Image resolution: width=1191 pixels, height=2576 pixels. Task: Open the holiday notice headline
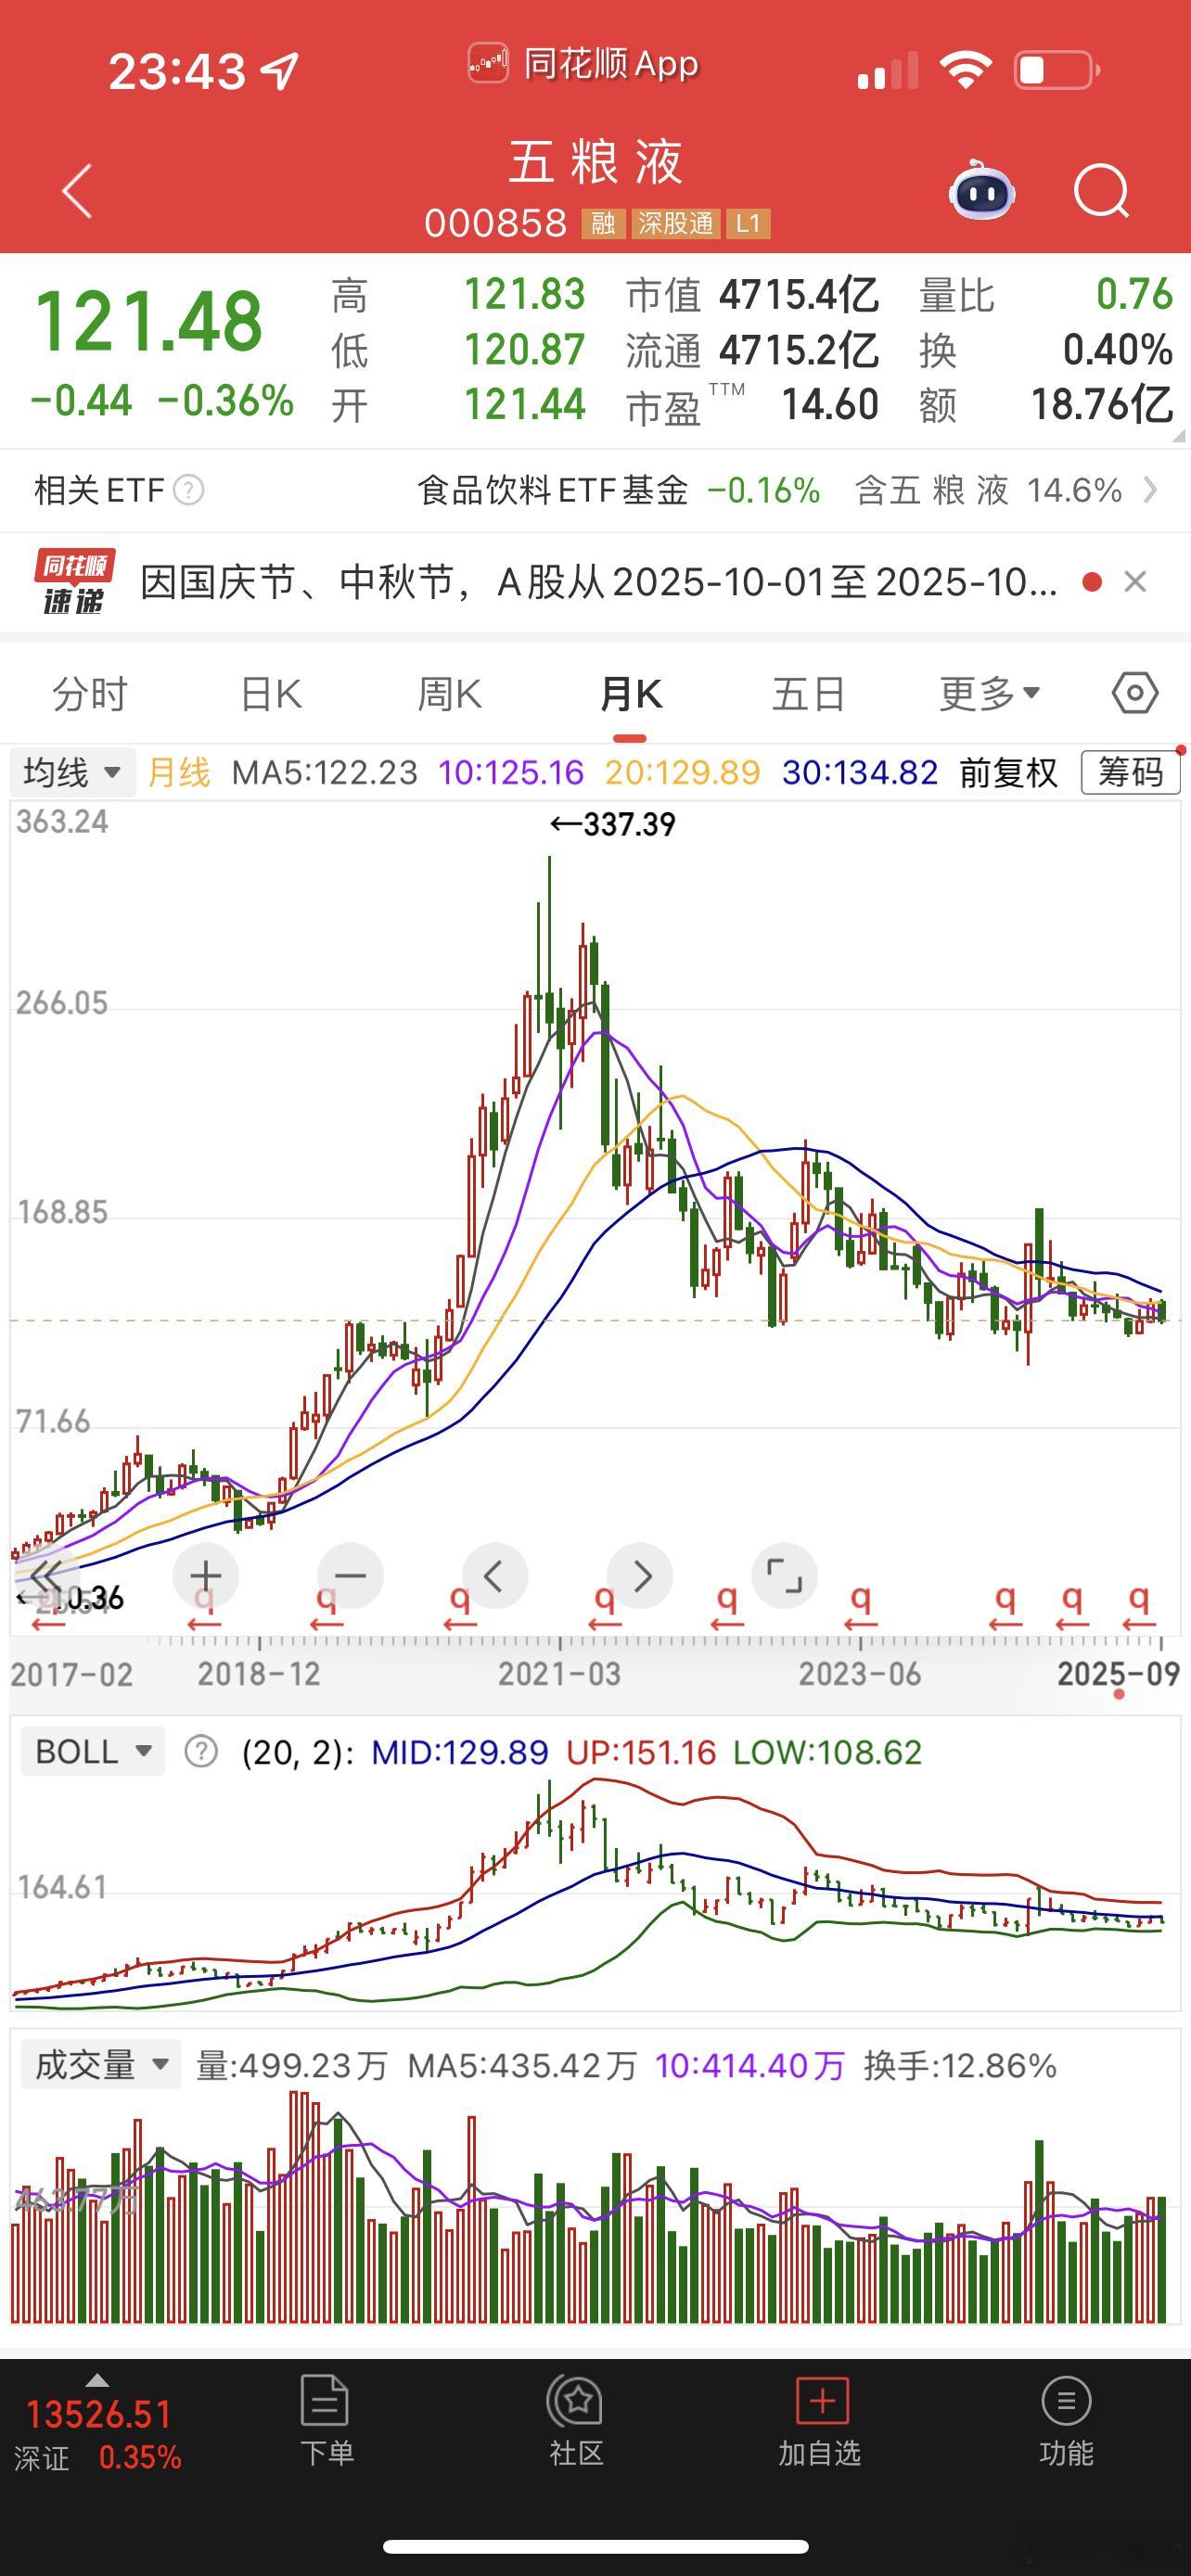tap(599, 581)
